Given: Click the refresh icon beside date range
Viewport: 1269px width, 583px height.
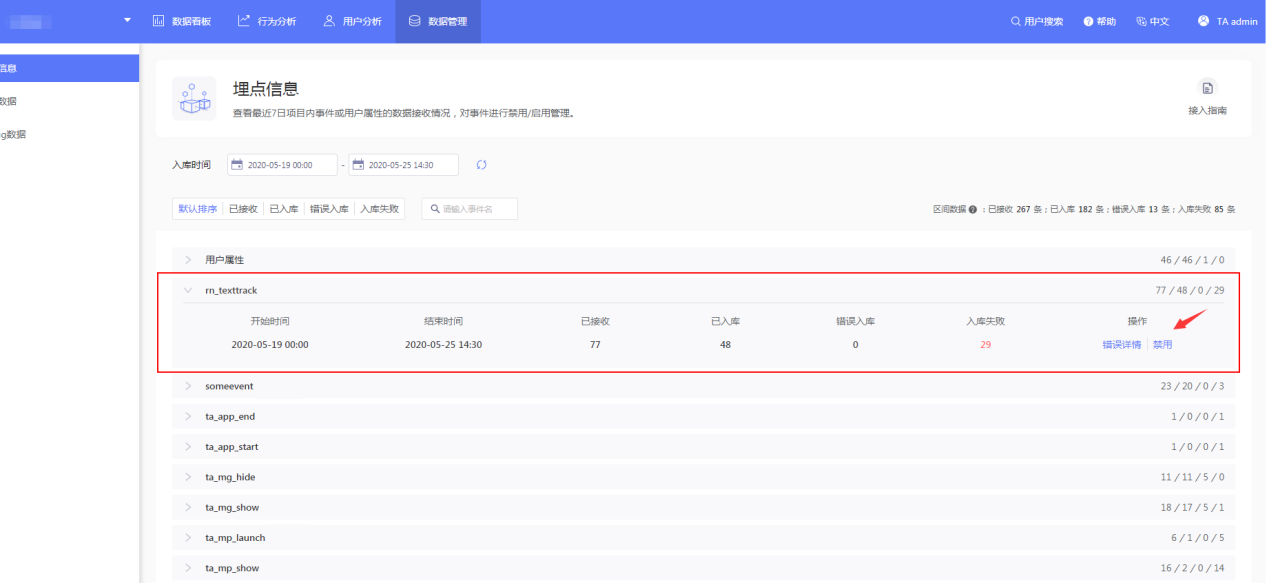Looking at the screenshot, I should [481, 165].
